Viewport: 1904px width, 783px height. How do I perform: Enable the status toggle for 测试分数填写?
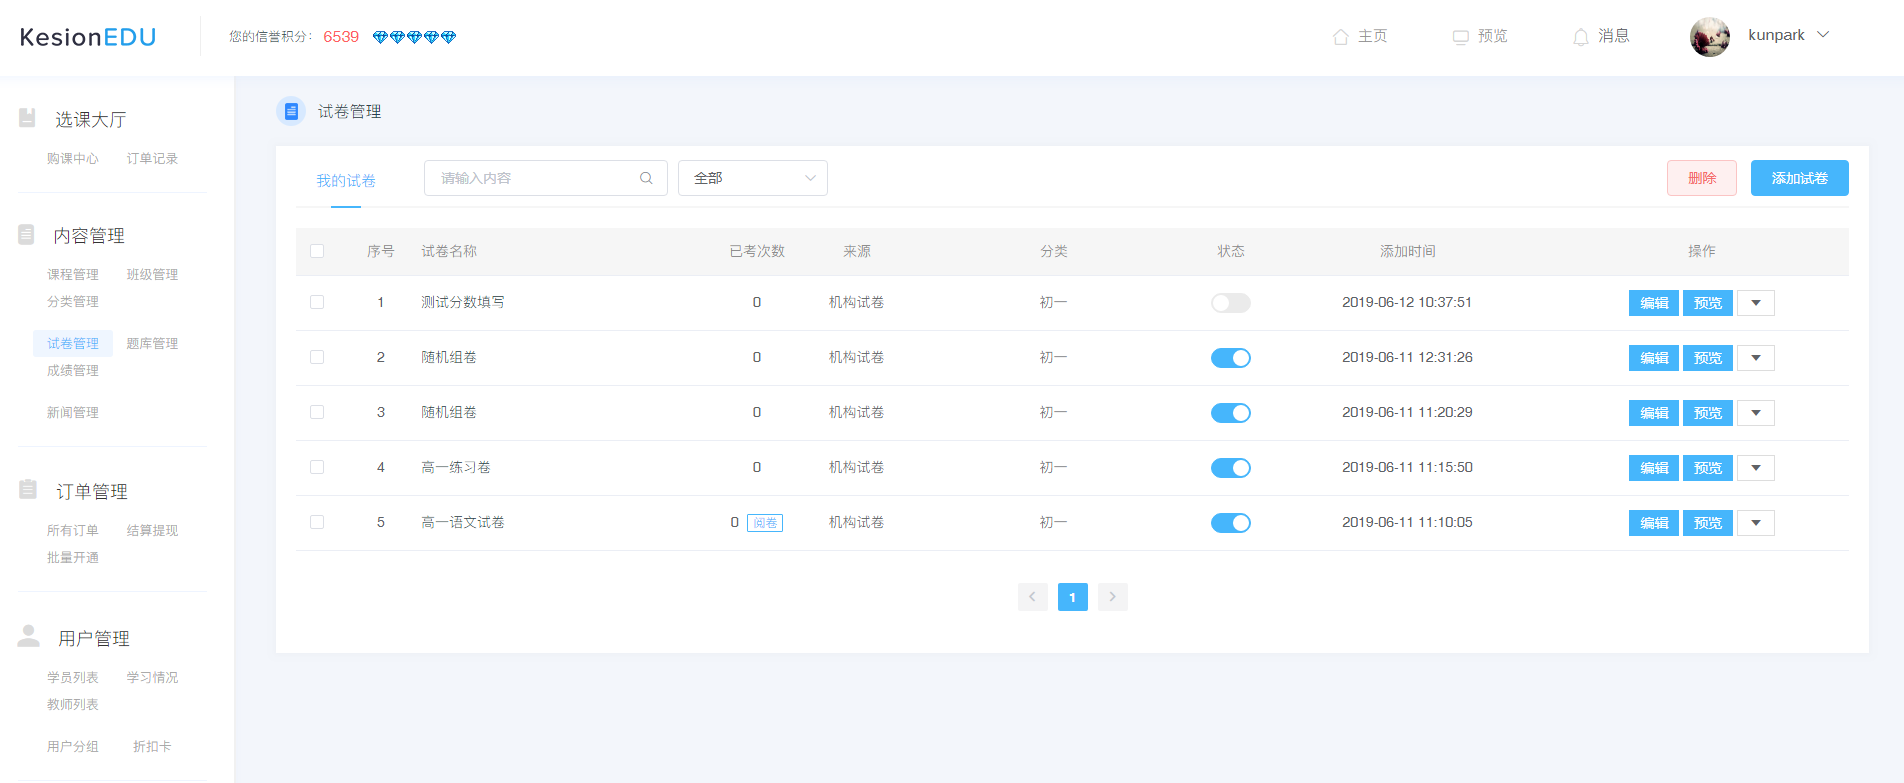[1230, 303]
